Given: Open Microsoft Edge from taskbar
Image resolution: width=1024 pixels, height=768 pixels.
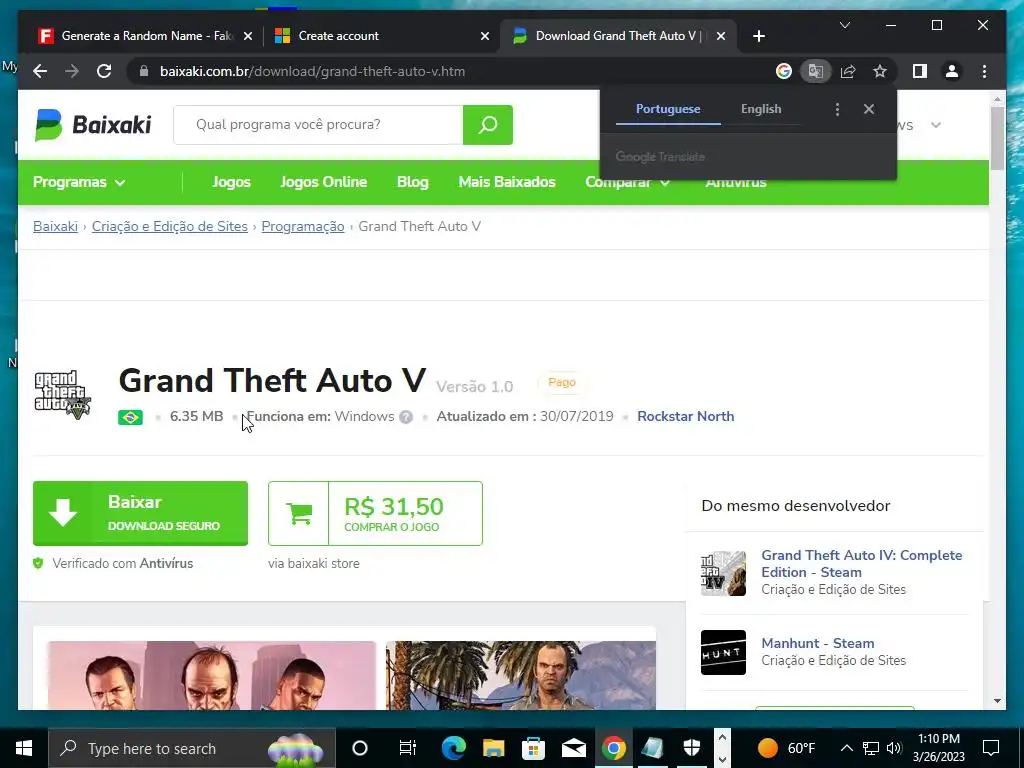Looking at the screenshot, I should 453,748.
